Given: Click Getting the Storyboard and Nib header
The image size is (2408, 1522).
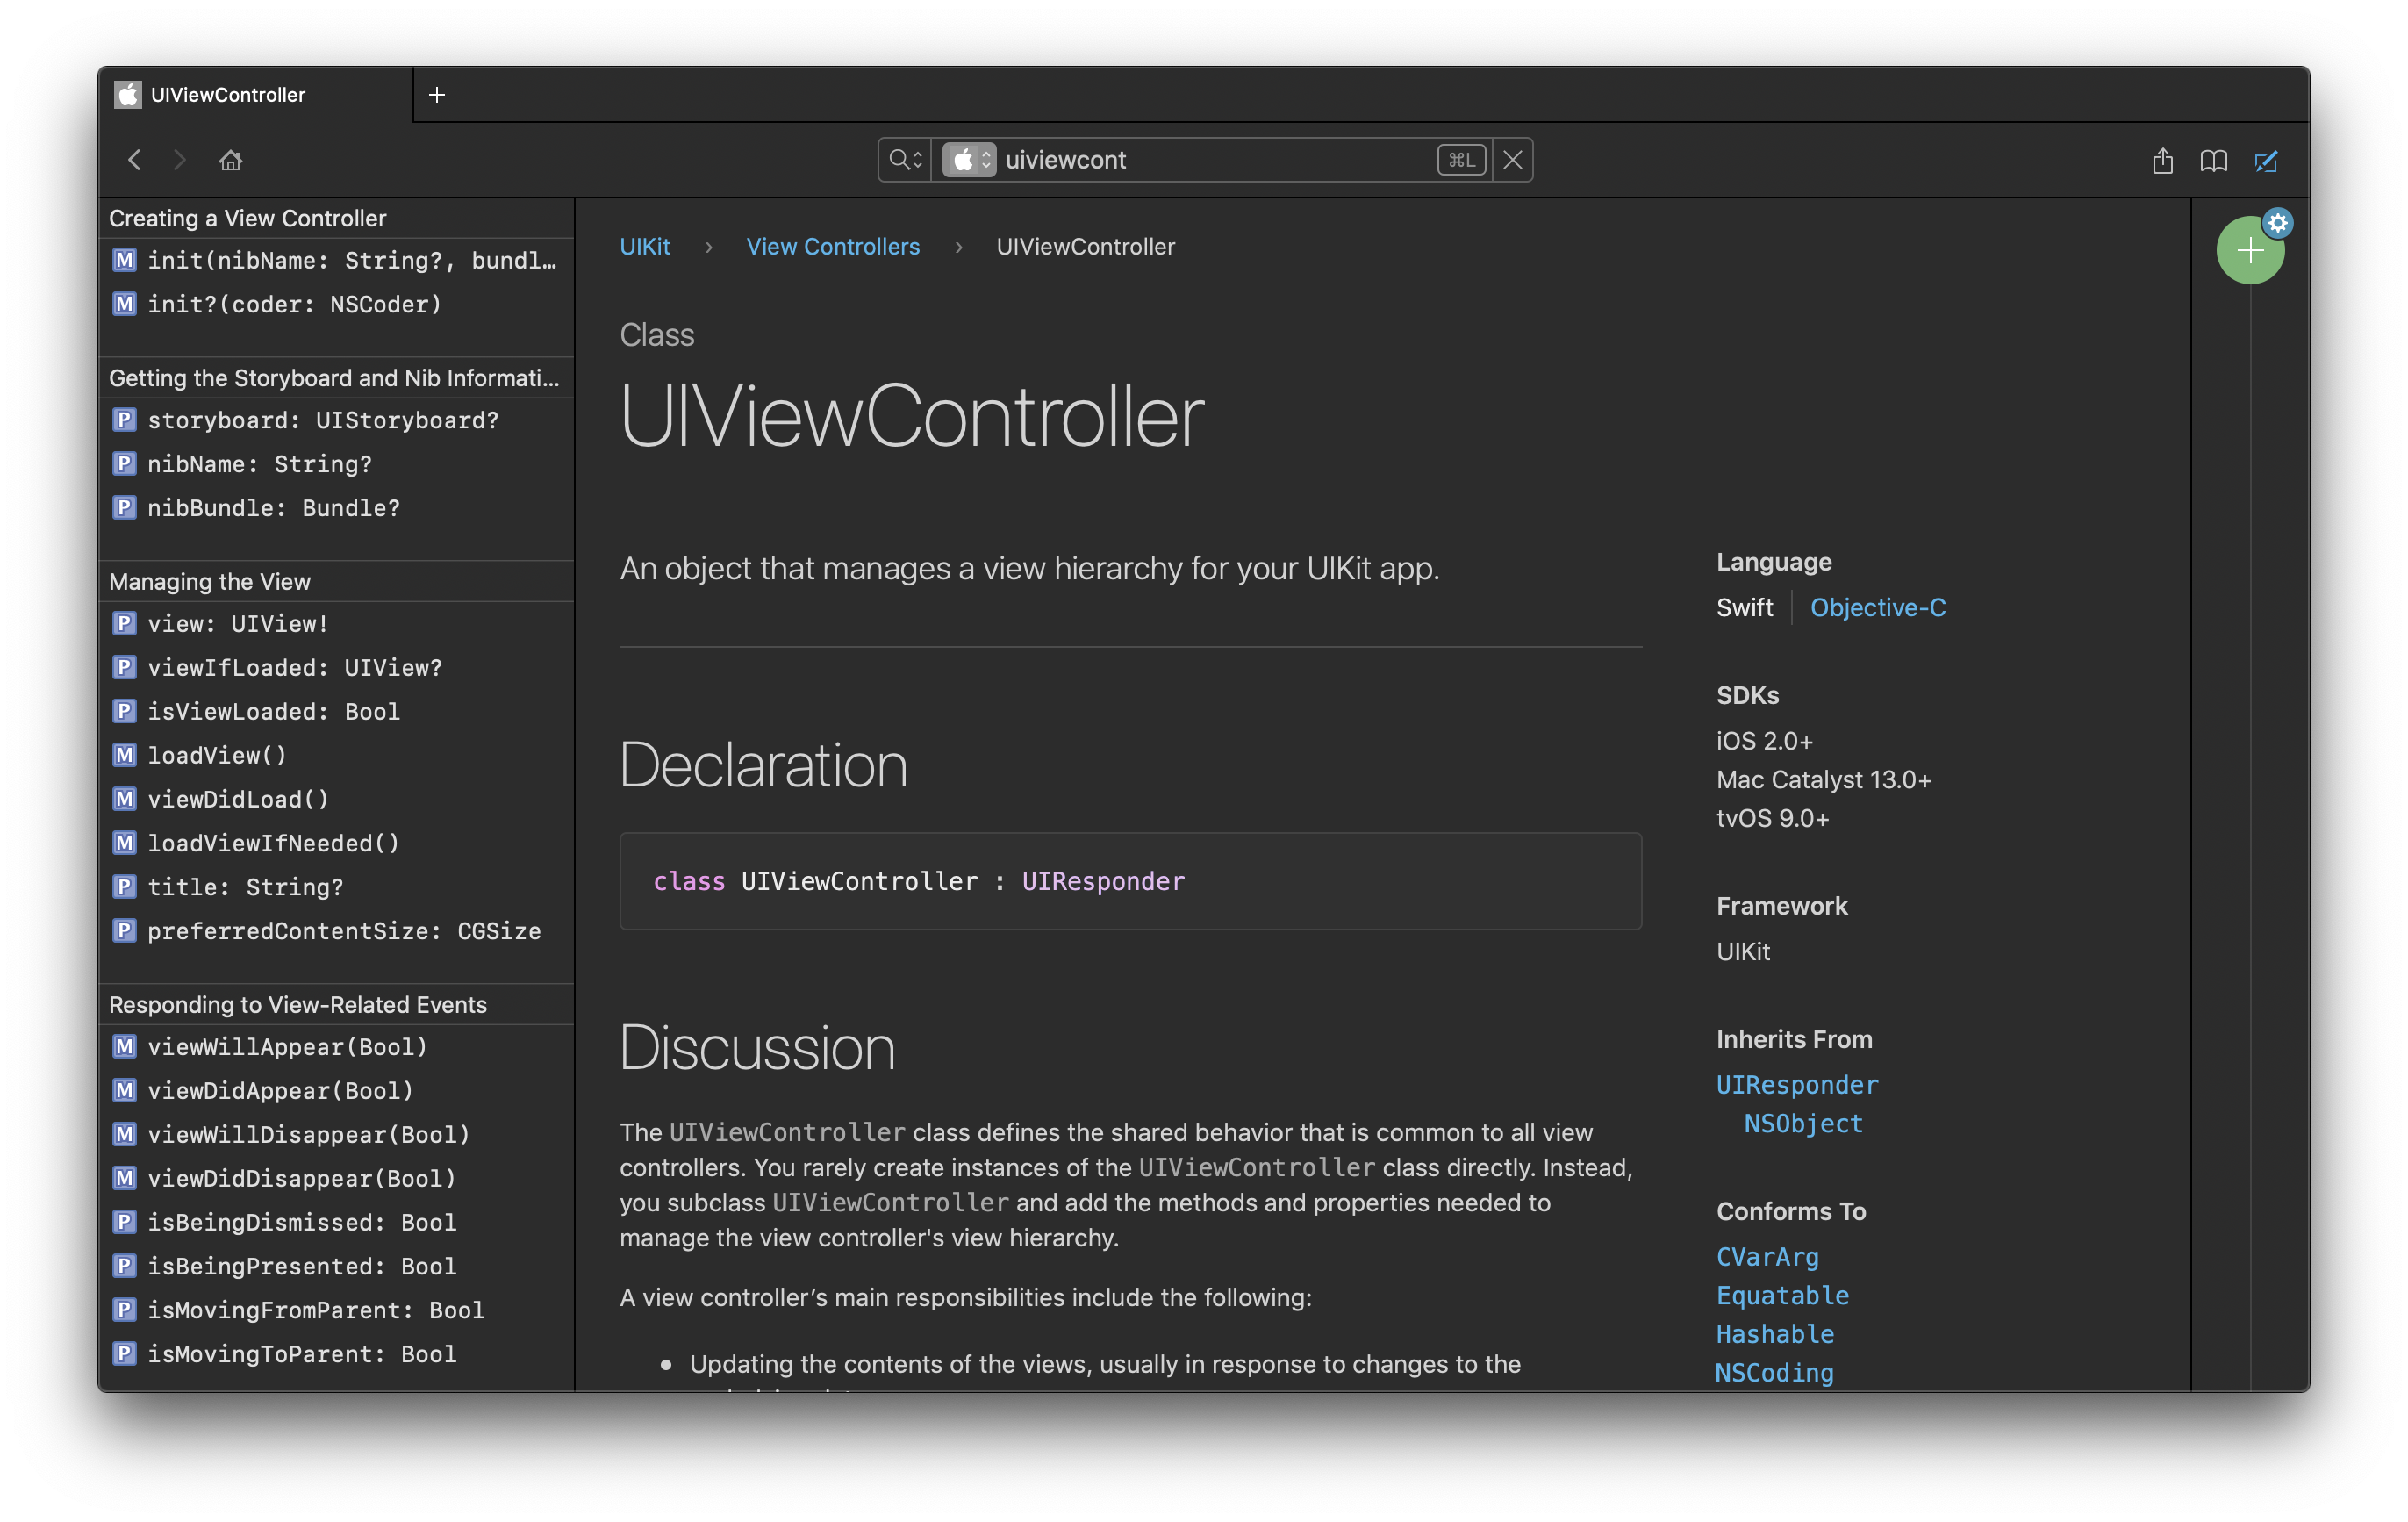Looking at the screenshot, I should coord(336,378).
